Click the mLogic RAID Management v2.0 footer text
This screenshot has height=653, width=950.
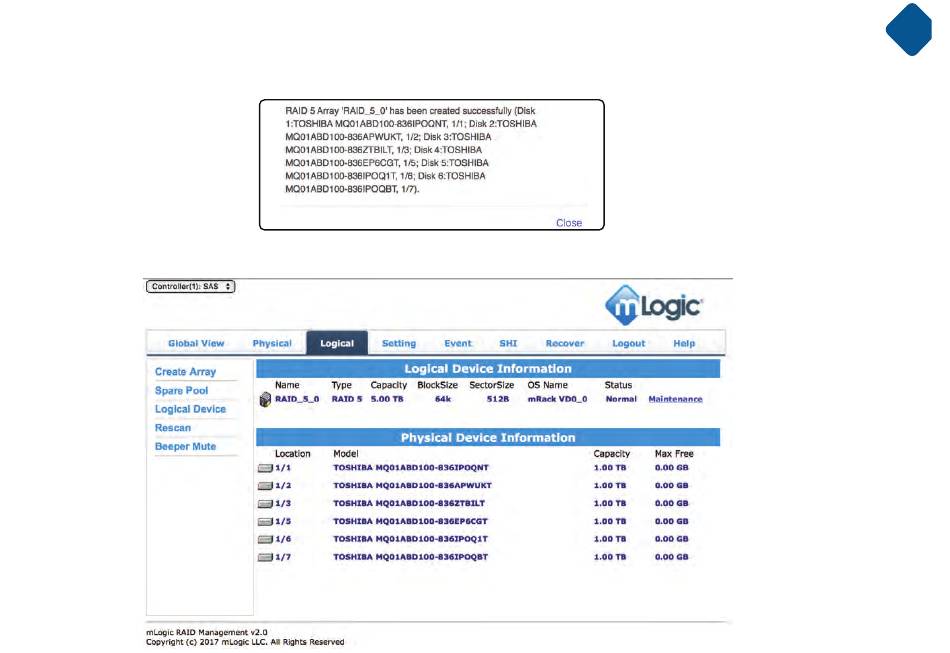[x=207, y=632]
